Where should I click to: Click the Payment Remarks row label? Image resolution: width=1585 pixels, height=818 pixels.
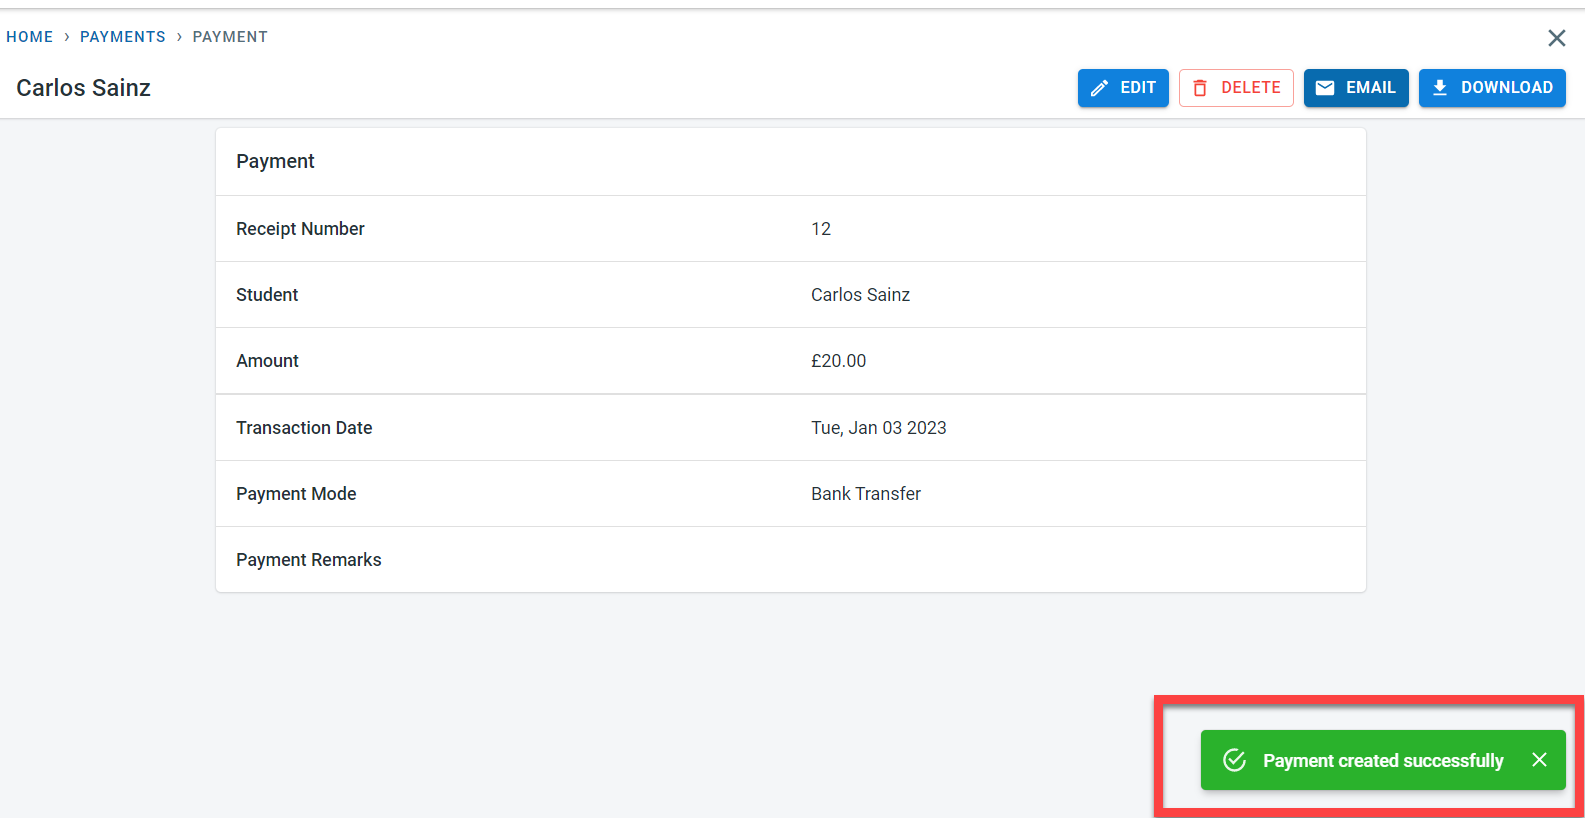[x=309, y=560]
